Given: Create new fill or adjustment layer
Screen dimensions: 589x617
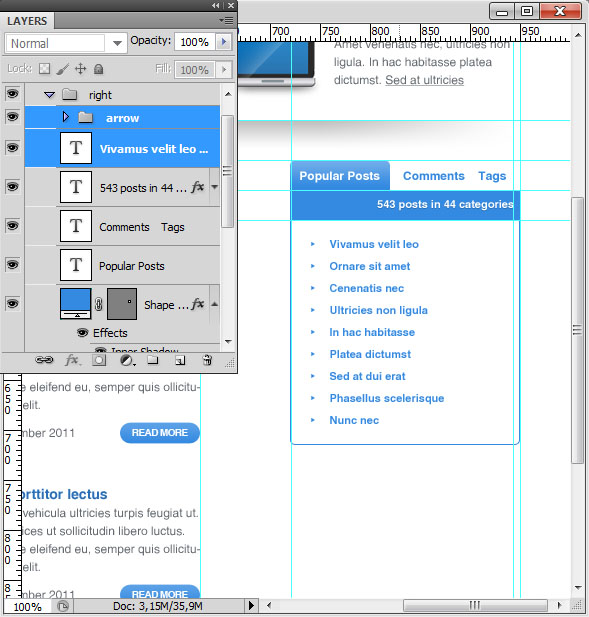Looking at the screenshot, I should click(x=127, y=360).
